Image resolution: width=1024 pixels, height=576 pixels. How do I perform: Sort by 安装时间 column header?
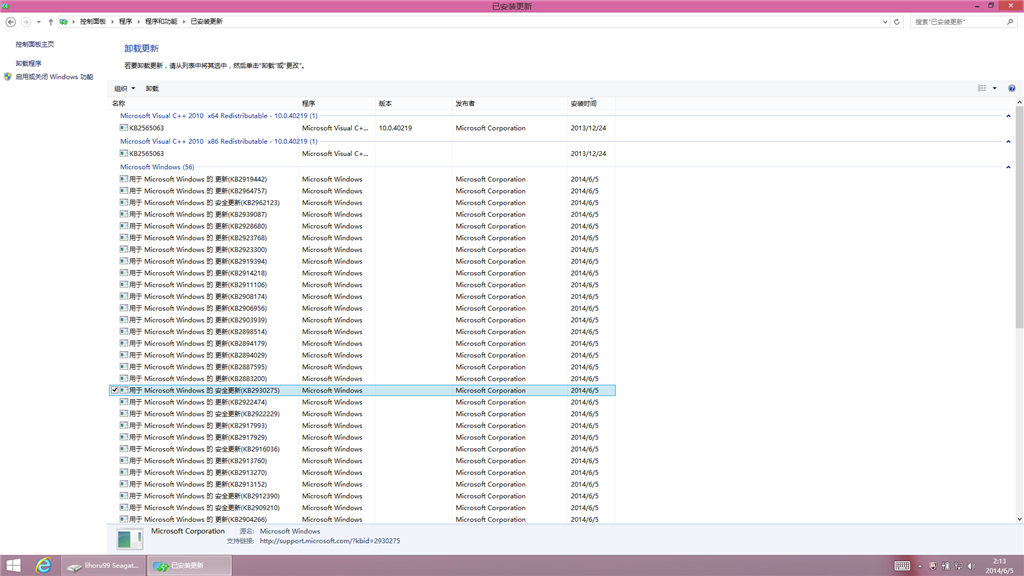(x=591, y=103)
